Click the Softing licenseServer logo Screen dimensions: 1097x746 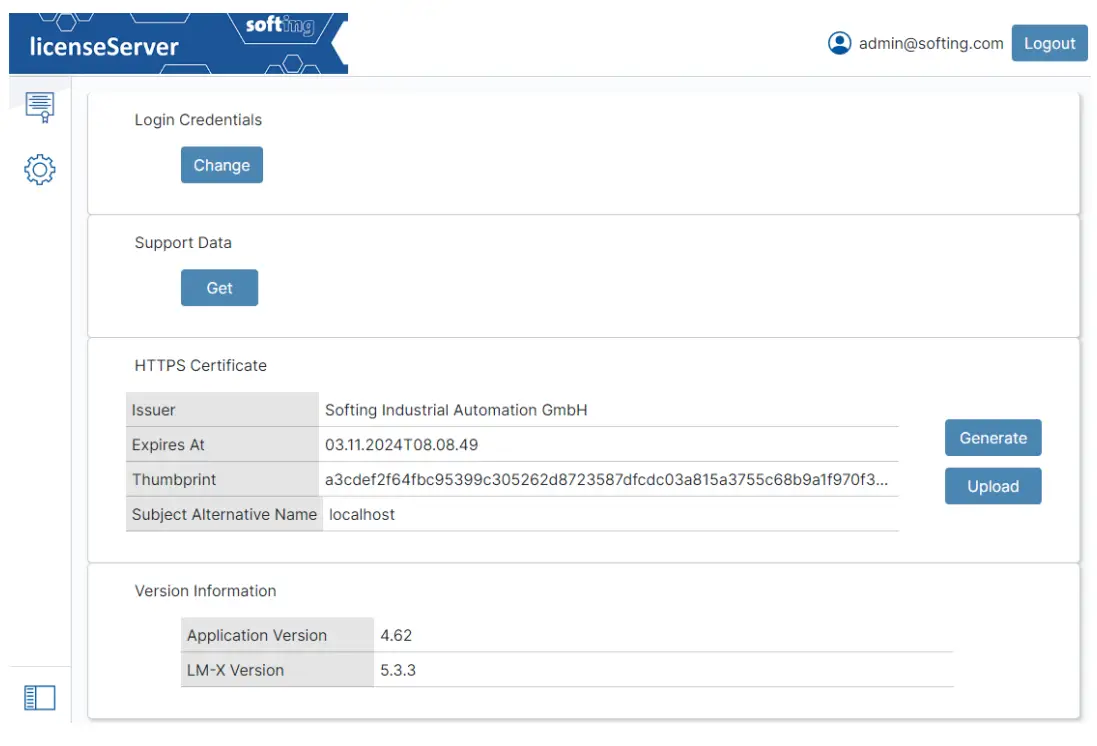click(178, 43)
